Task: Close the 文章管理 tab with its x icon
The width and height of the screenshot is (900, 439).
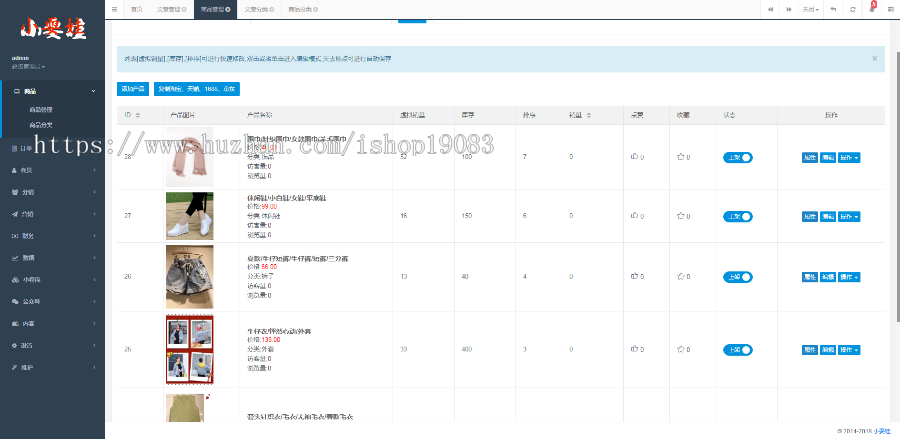Action: pyautogui.click(x=184, y=10)
